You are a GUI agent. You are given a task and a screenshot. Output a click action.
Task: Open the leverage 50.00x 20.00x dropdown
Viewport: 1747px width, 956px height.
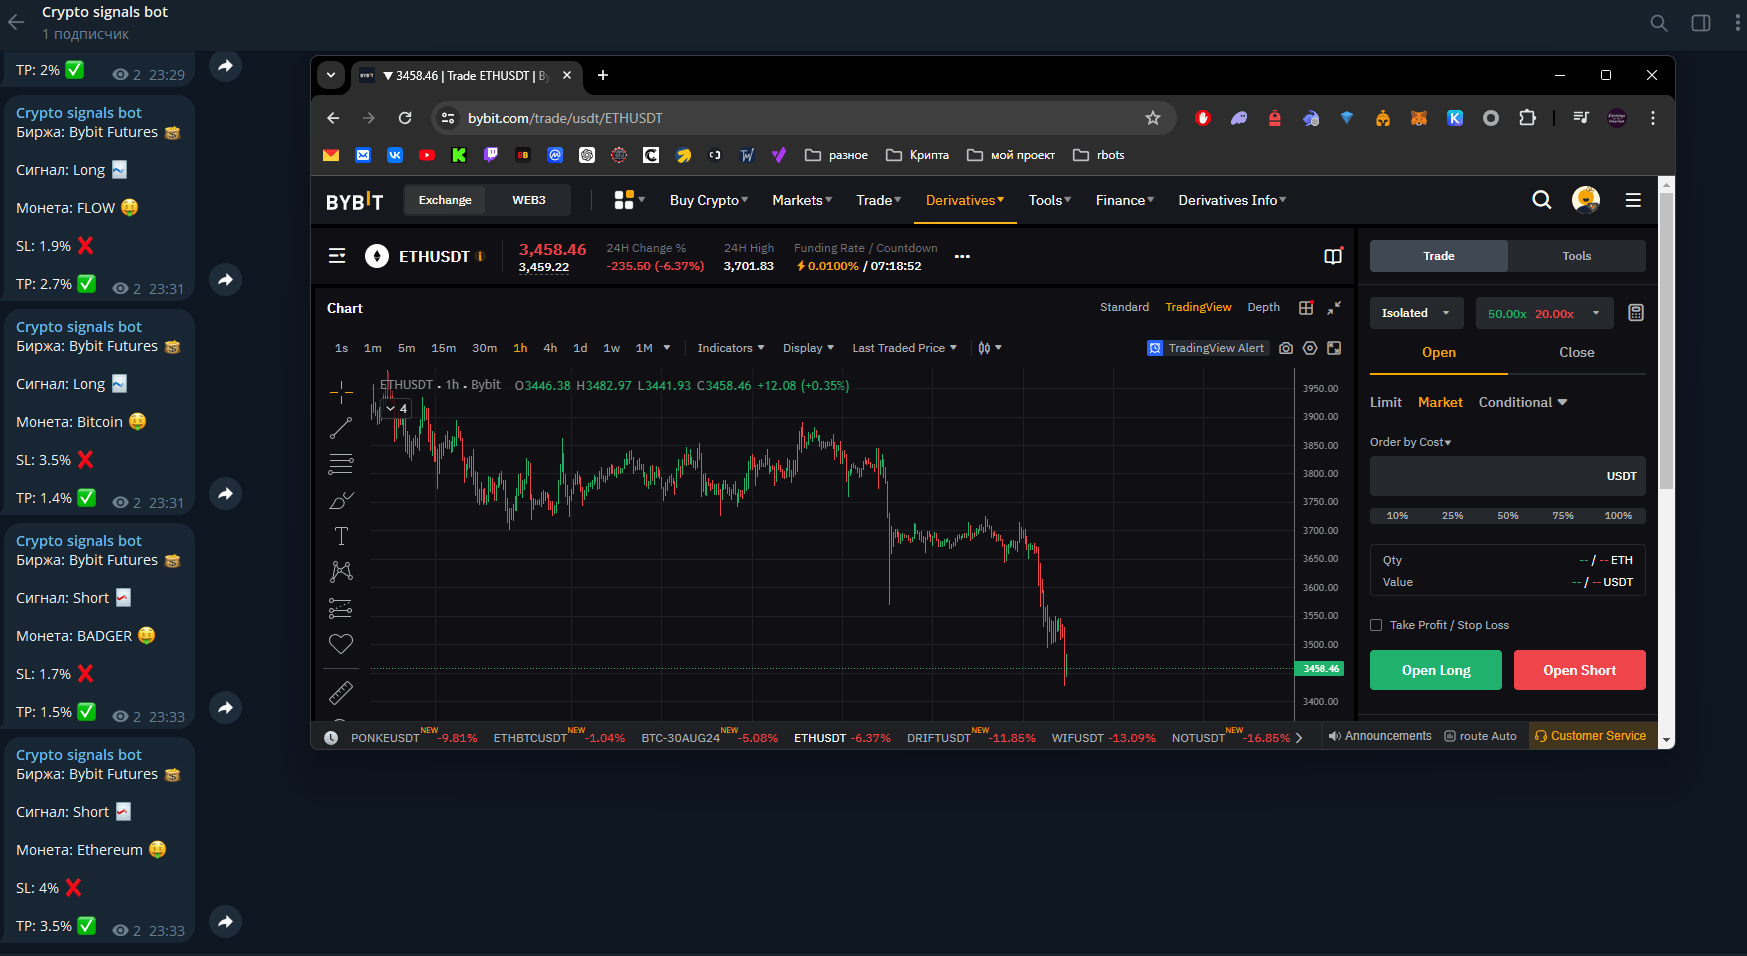pos(1545,313)
